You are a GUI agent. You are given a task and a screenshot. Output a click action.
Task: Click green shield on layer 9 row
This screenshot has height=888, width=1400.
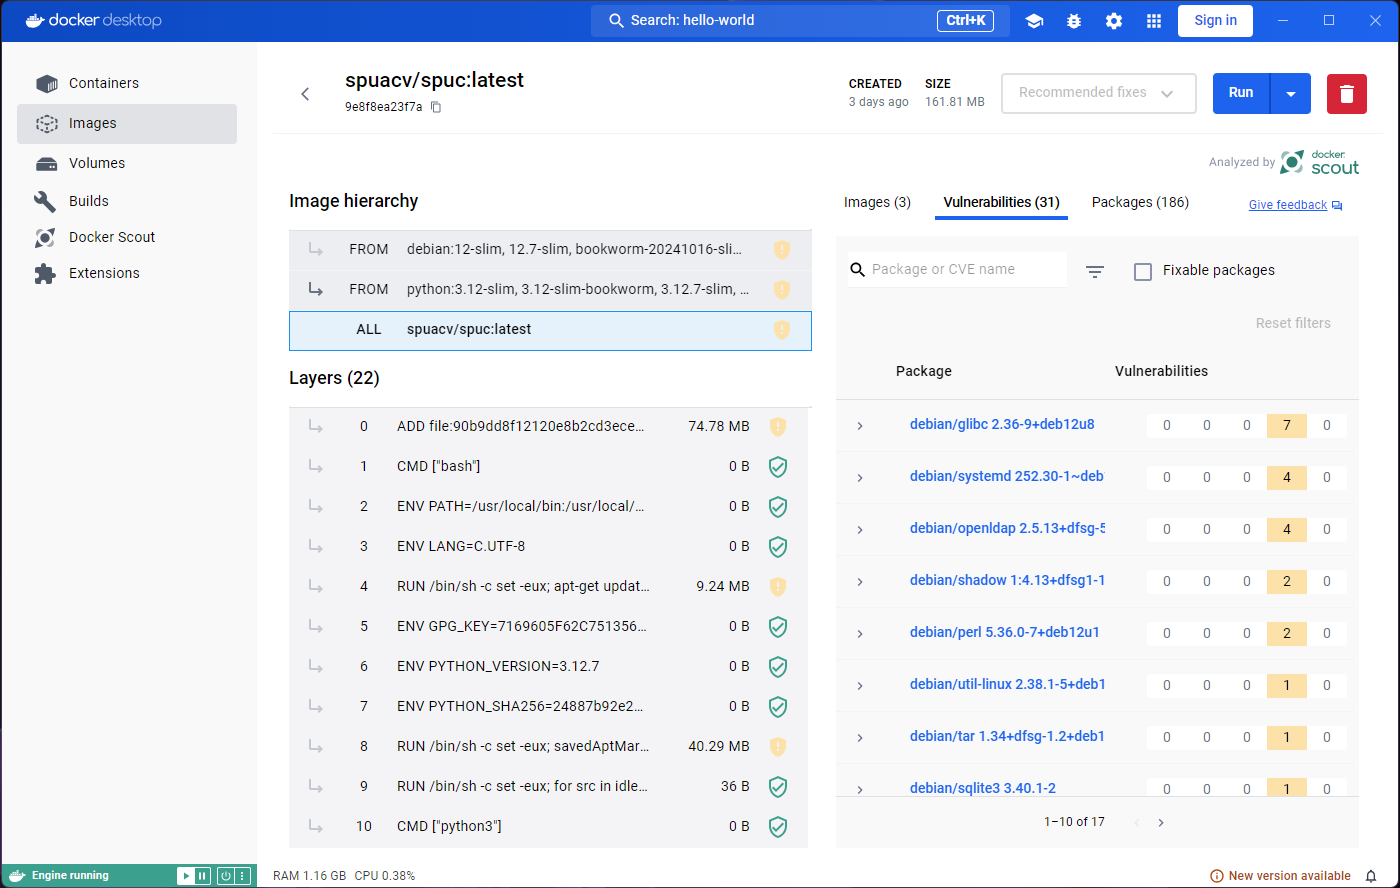coord(778,786)
